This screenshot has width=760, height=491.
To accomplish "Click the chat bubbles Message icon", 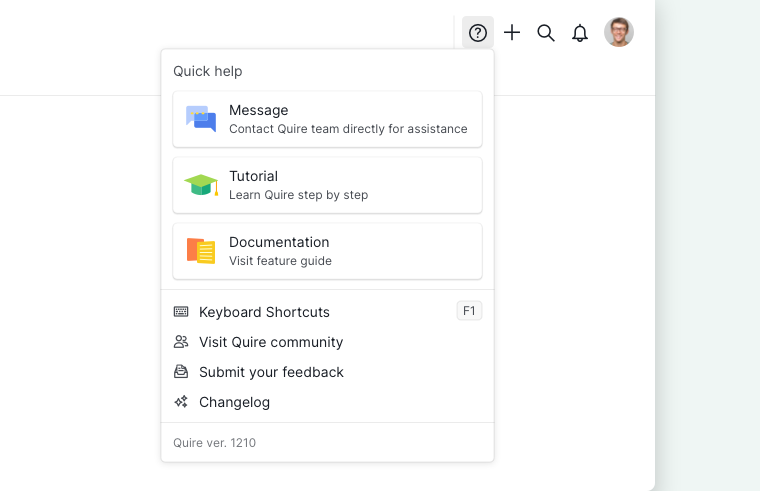I will [201, 119].
